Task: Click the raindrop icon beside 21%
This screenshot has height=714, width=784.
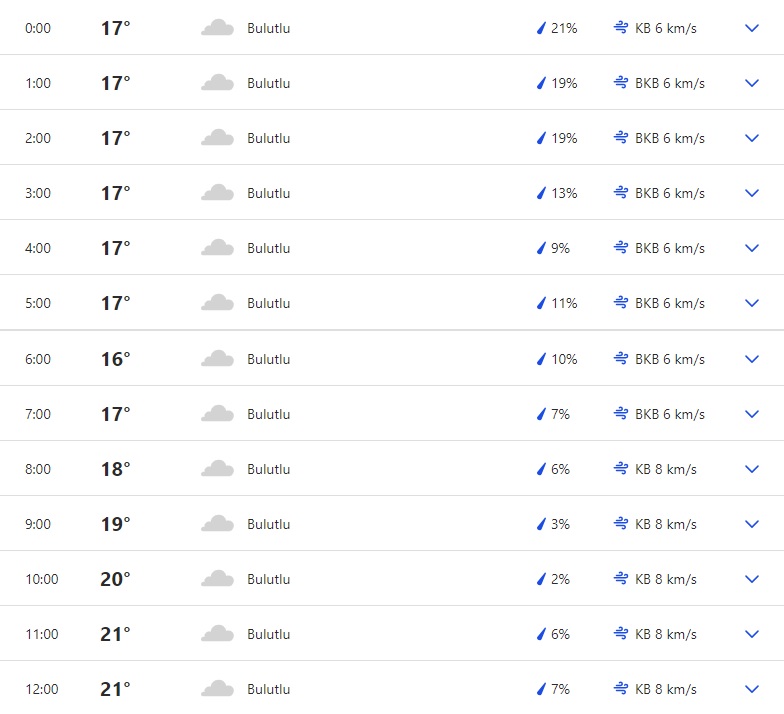Action: [541, 28]
